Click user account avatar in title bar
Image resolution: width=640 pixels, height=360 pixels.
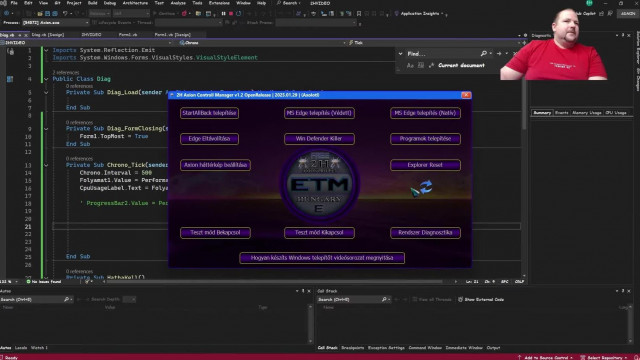(589, 3)
